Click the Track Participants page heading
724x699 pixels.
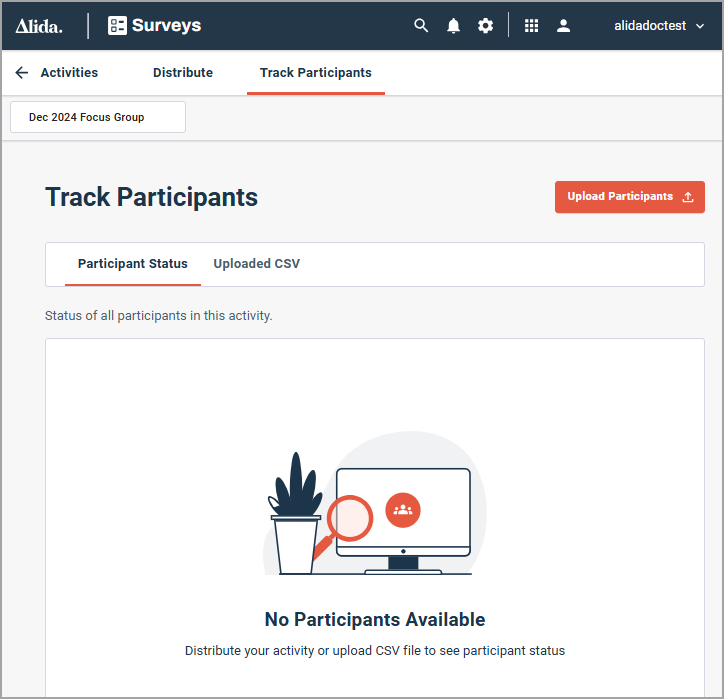151,197
